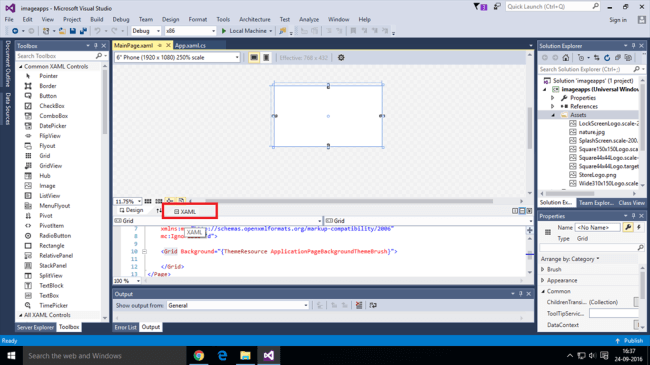The width and height of the screenshot is (650, 365).
Task: Select the Button control in Toolbox
Action: [48, 96]
